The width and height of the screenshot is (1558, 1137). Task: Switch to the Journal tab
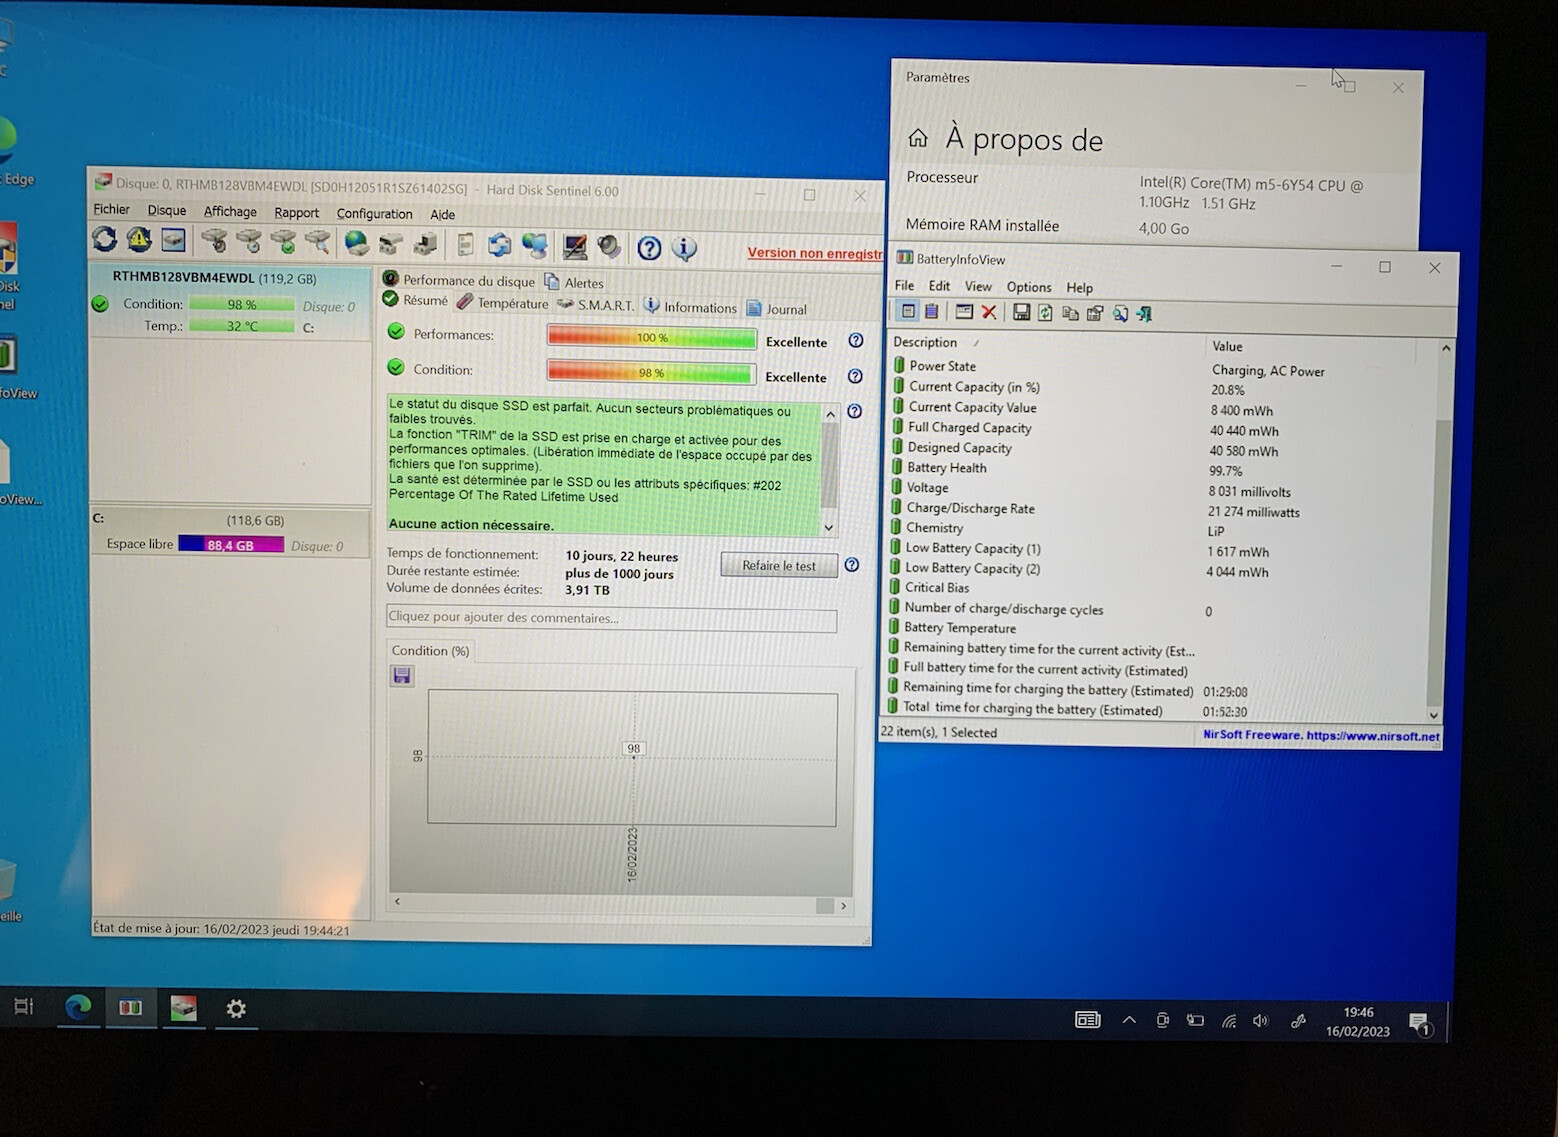click(x=777, y=309)
